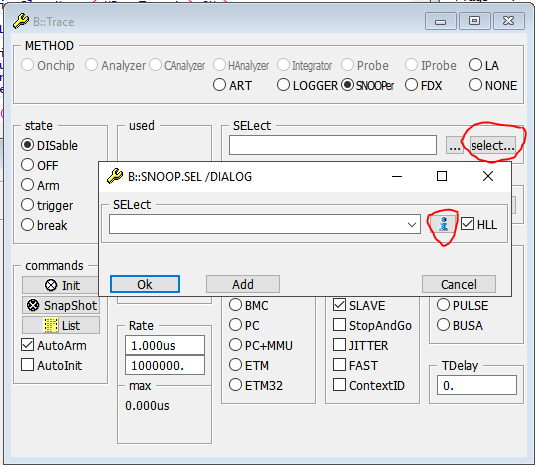Select the LOGGER method radio button
535x465 pixels.
point(284,85)
